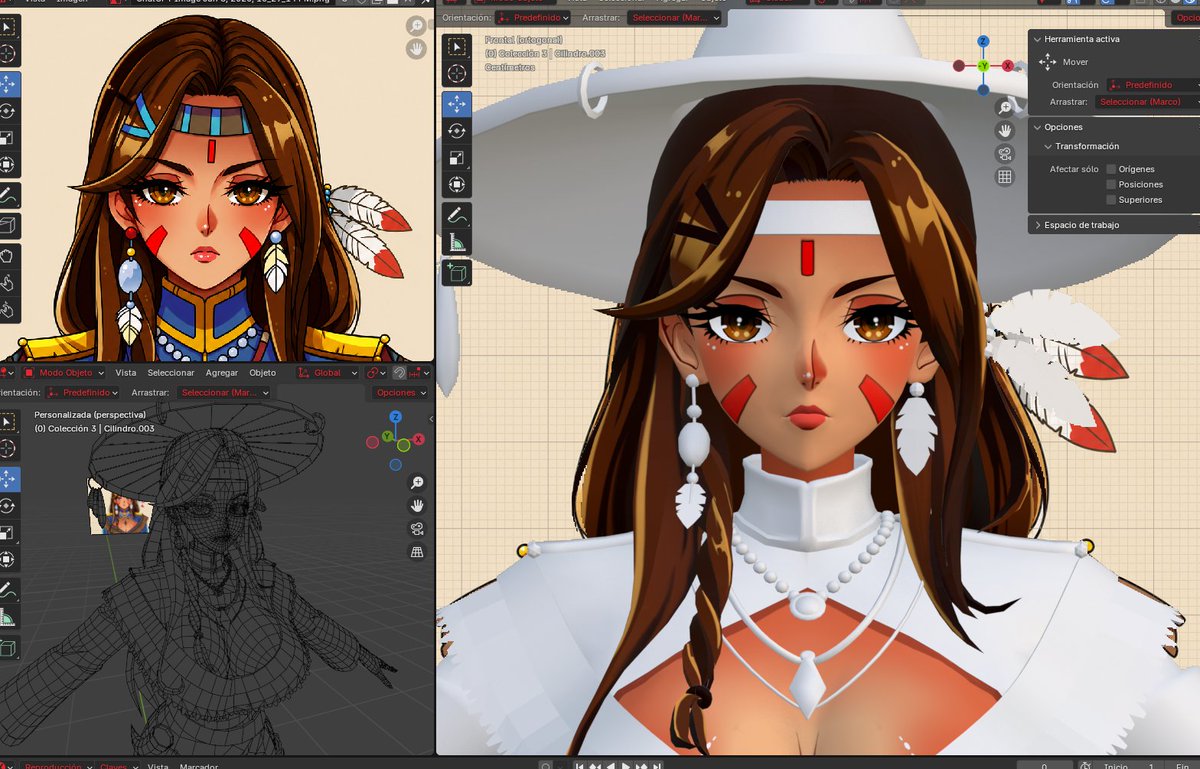Screen dimensions: 1200x769
Task: Collapse the Opciones panel in sidebar
Action: tap(1037, 127)
